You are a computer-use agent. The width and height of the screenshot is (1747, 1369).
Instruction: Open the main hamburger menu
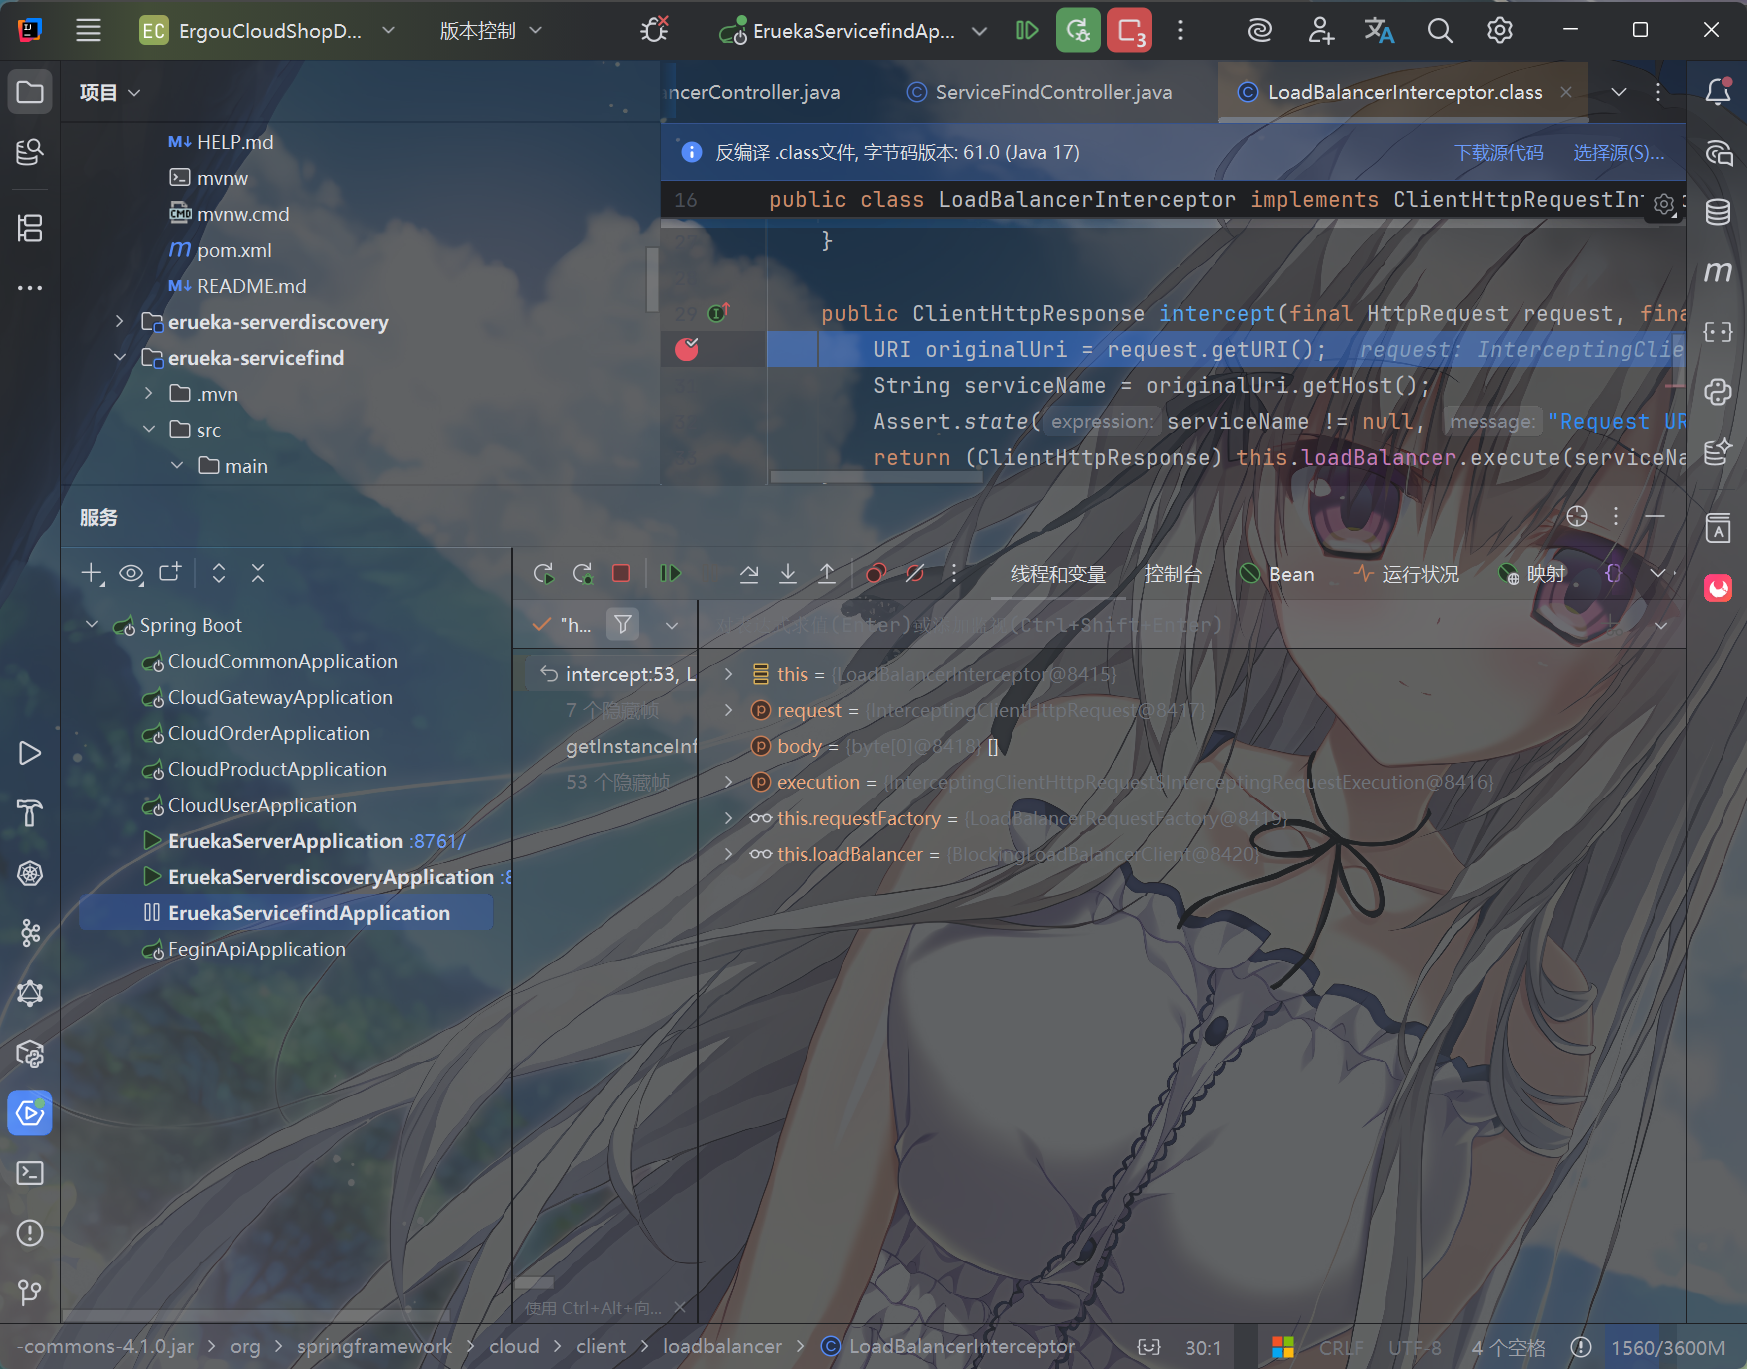click(88, 30)
